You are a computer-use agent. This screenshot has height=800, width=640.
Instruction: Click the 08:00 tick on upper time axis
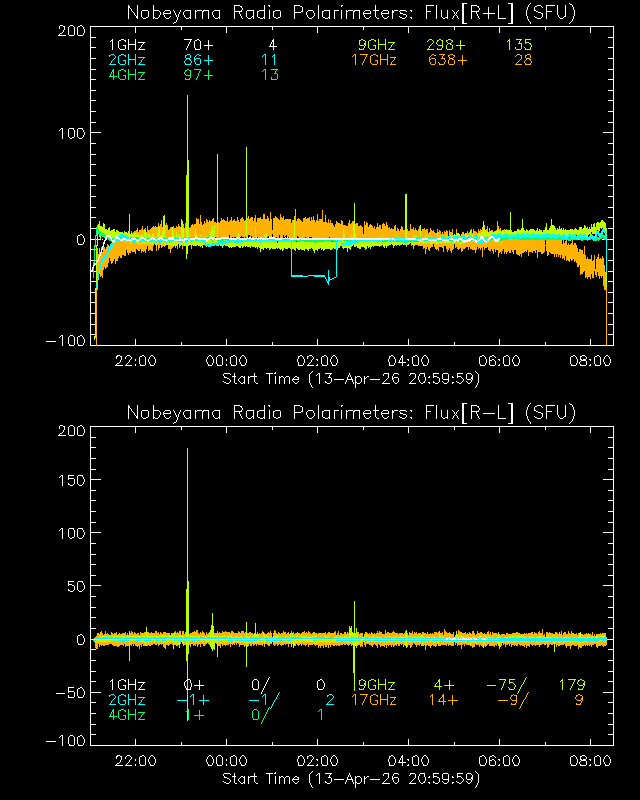point(591,361)
